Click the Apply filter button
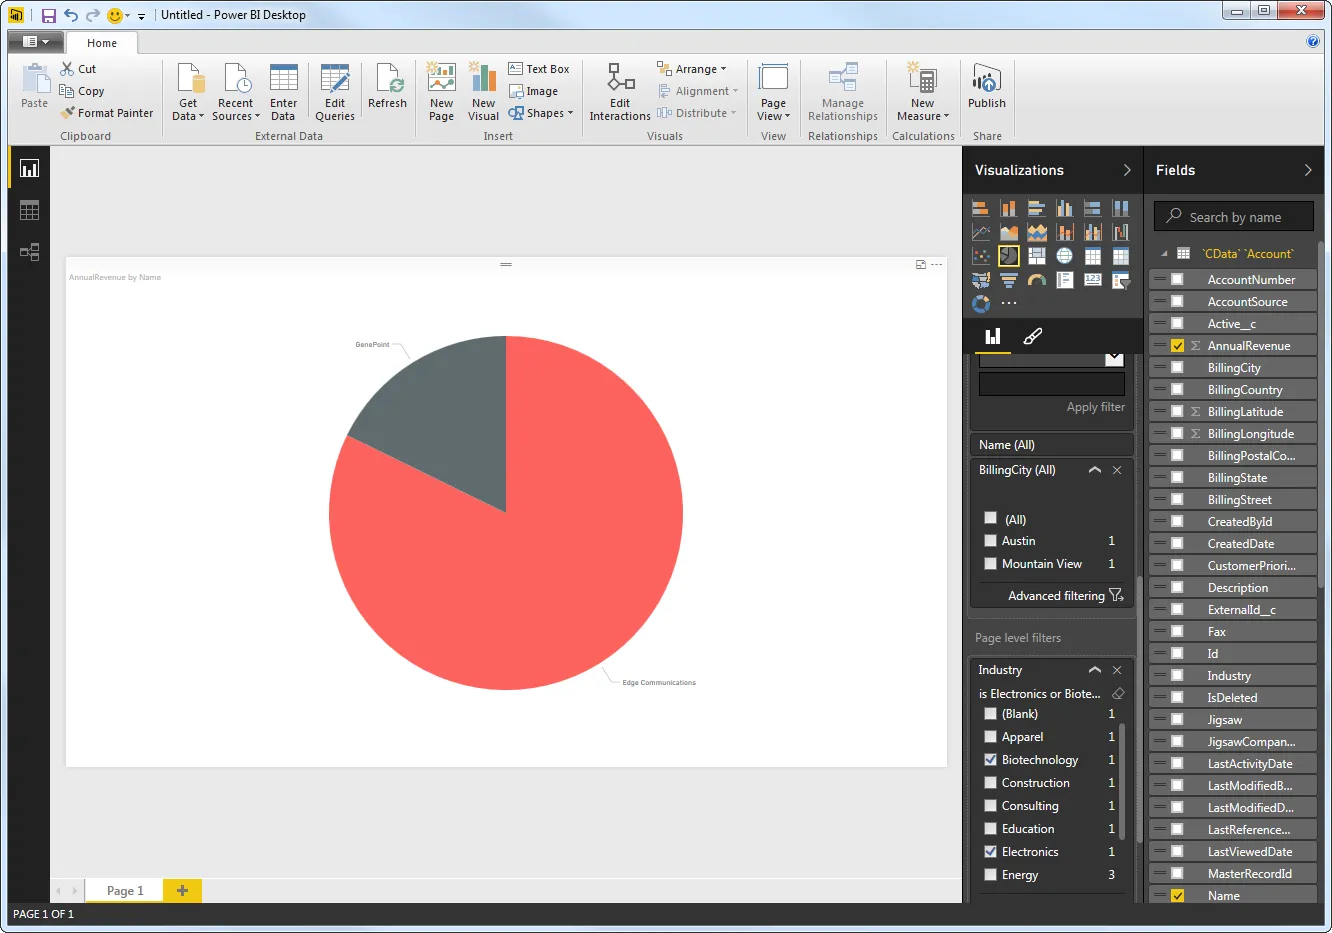 (x=1095, y=407)
